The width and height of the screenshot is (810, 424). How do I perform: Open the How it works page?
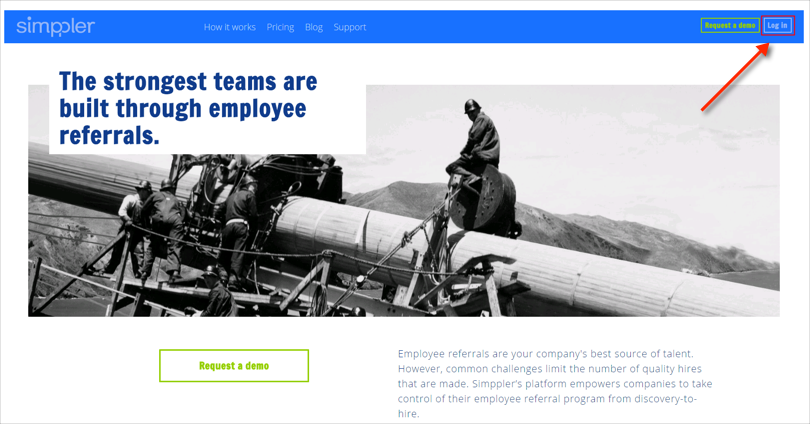point(229,27)
